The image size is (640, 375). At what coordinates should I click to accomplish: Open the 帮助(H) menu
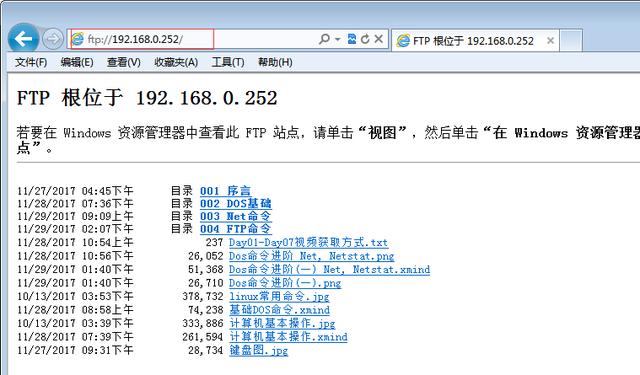(275, 62)
